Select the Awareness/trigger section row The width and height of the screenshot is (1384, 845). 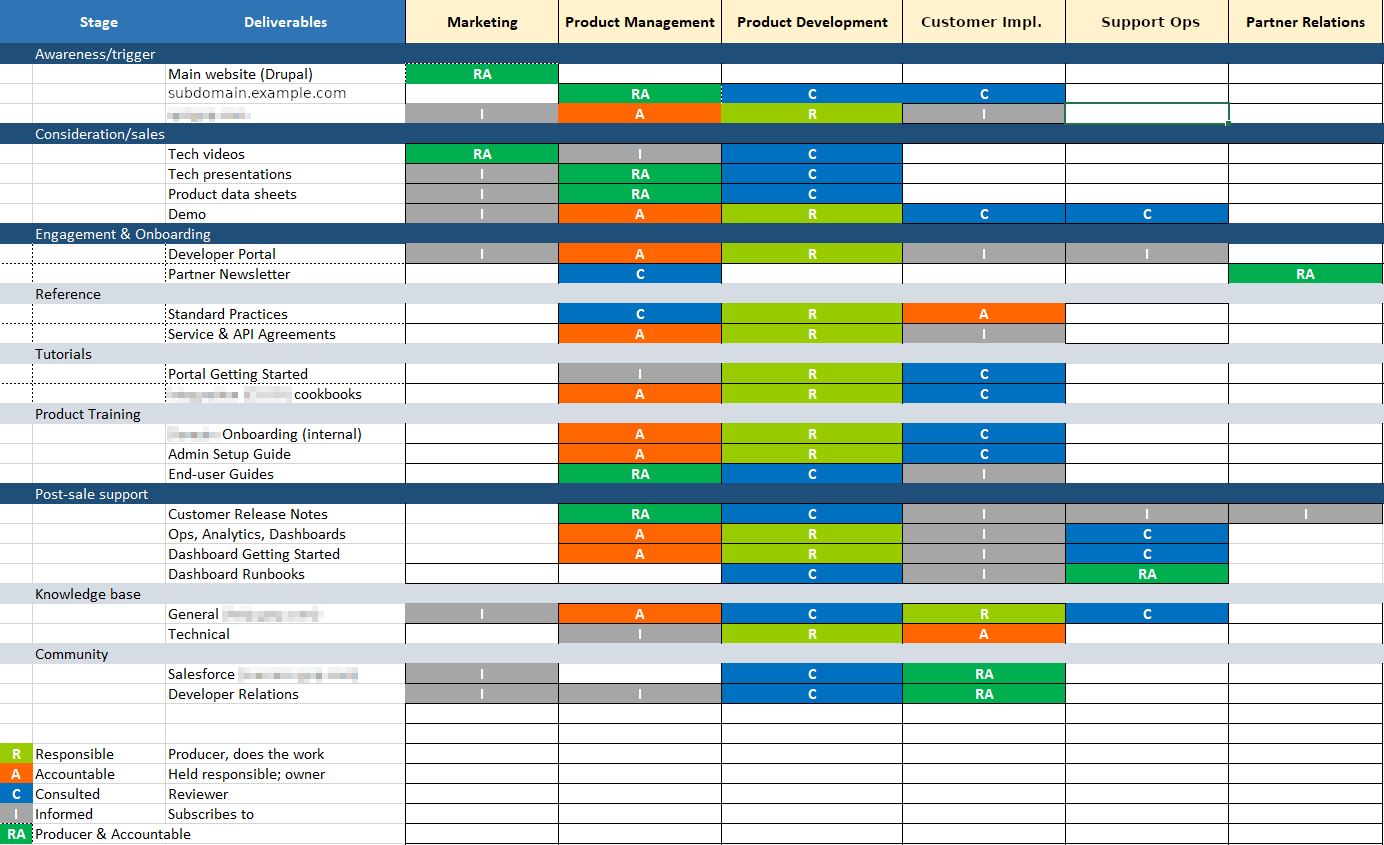click(692, 54)
